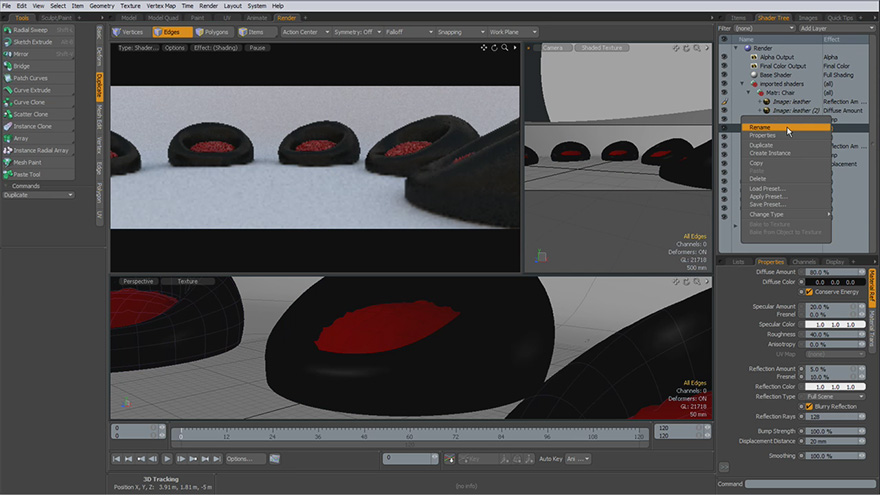
Task: Click the Perspective viewport button
Action: (138, 281)
